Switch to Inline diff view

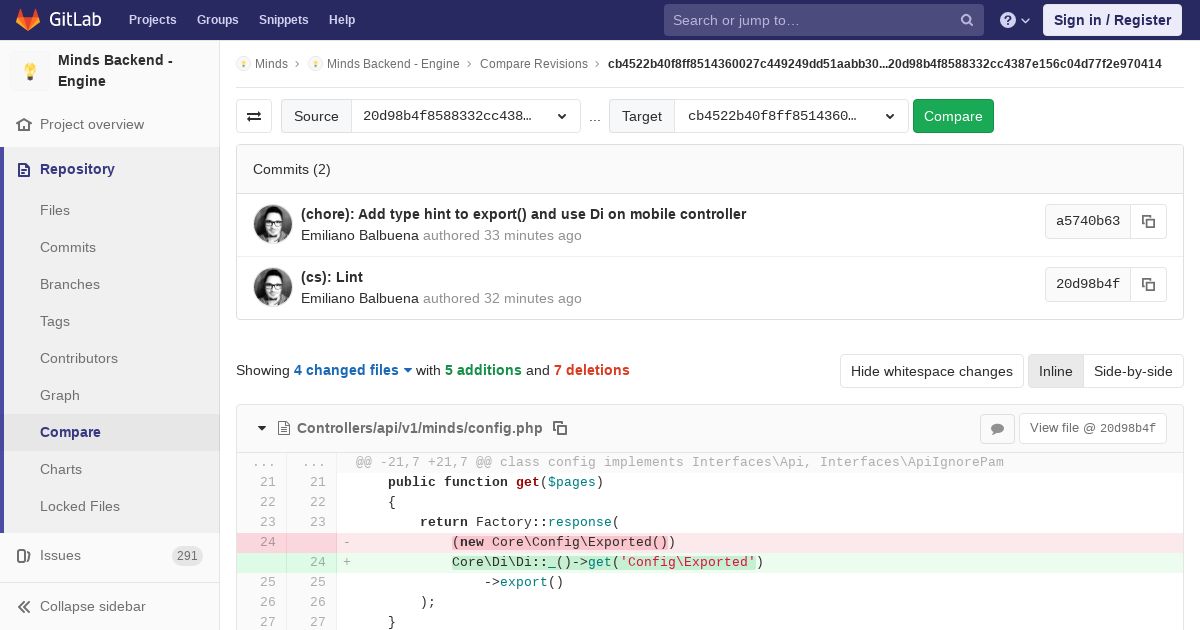1056,371
